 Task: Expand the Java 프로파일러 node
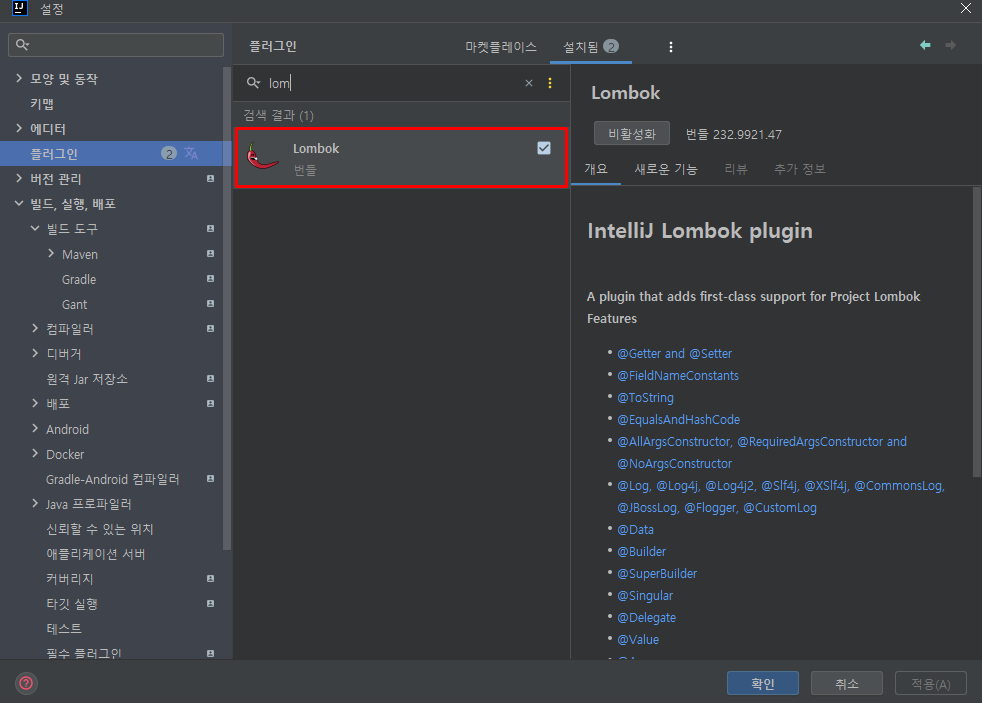[x=35, y=503]
